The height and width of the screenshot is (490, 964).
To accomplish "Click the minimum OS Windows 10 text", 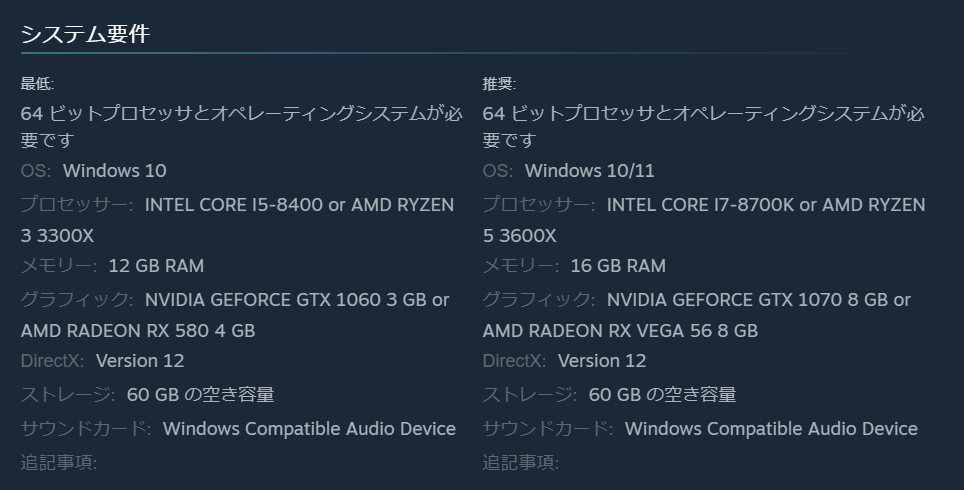I will point(114,171).
